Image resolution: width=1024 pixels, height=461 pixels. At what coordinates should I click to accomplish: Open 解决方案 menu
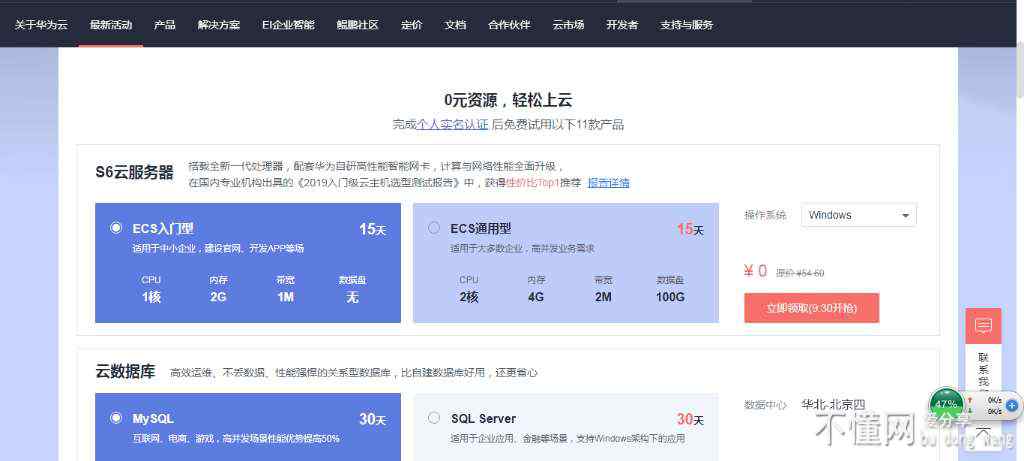click(219, 25)
